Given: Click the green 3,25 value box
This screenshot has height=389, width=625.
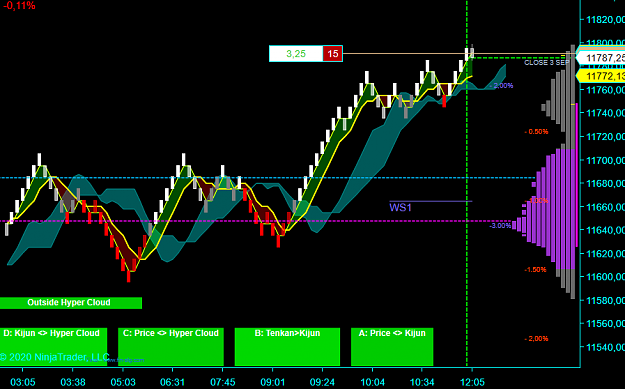Looking at the screenshot, I should (296, 53).
